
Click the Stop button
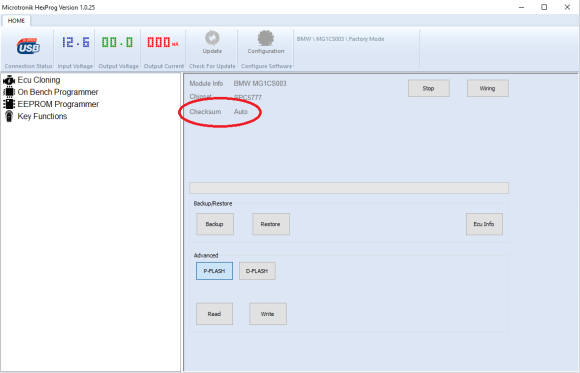429,88
